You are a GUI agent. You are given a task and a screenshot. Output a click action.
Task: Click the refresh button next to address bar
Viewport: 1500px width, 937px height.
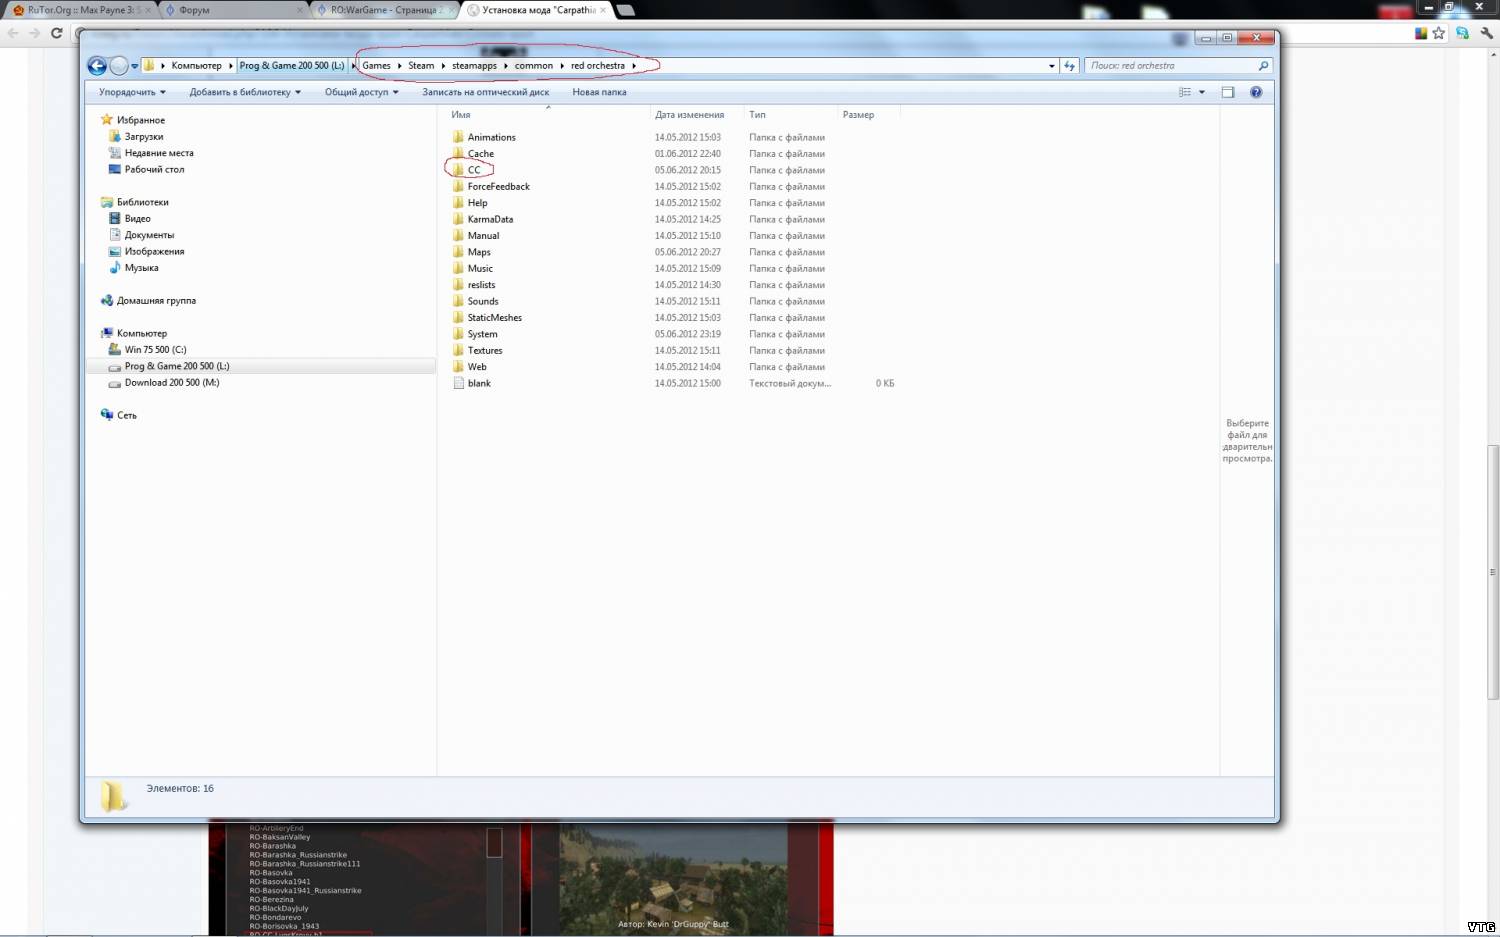[1069, 66]
